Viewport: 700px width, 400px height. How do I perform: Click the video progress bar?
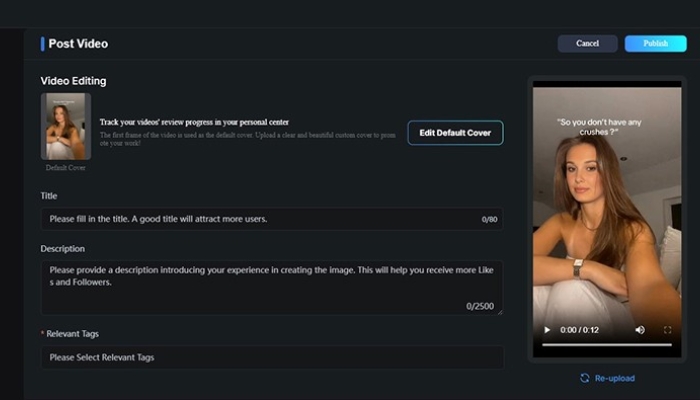(606, 345)
